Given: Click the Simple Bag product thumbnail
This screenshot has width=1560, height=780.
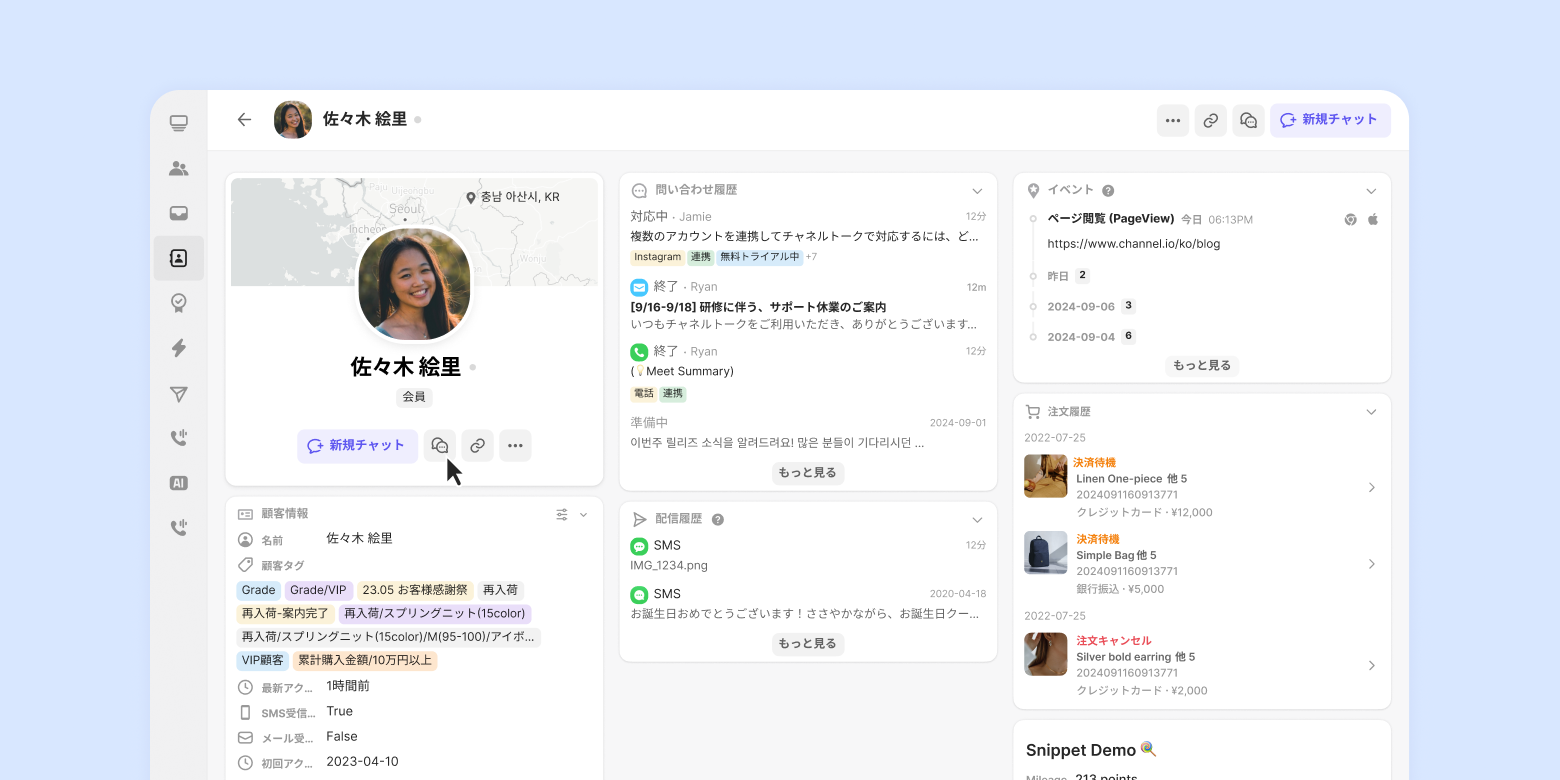Looking at the screenshot, I should pyautogui.click(x=1046, y=552).
